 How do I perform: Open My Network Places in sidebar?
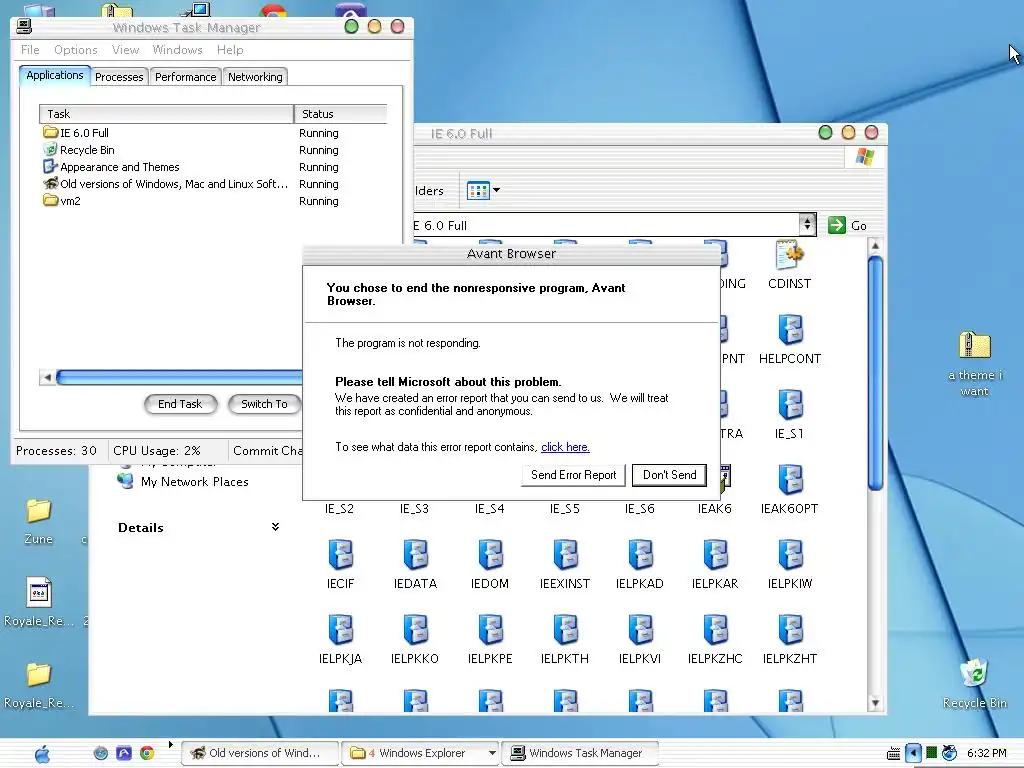(x=183, y=482)
